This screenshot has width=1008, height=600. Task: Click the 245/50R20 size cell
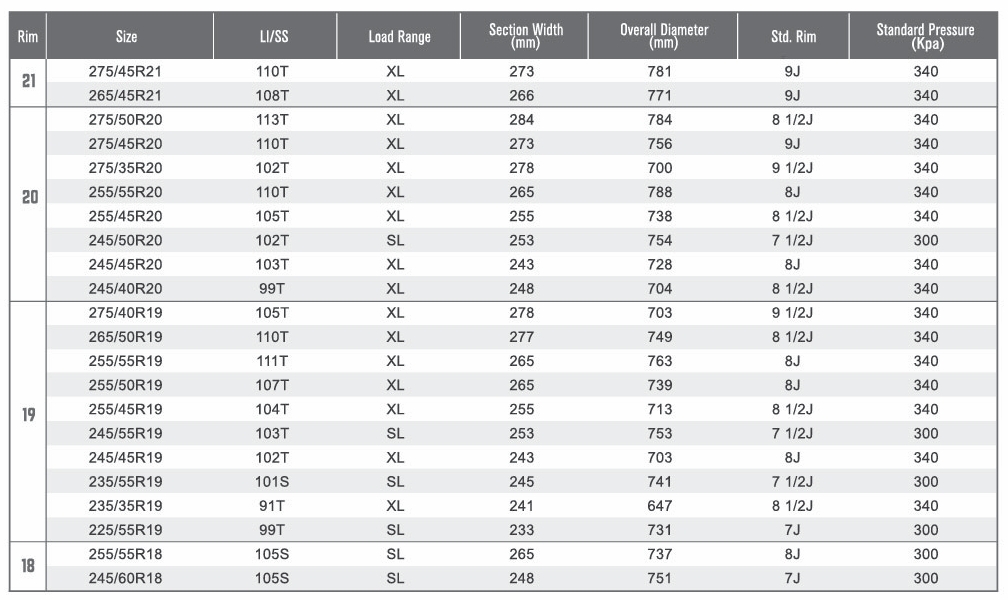click(x=125, y=241)
